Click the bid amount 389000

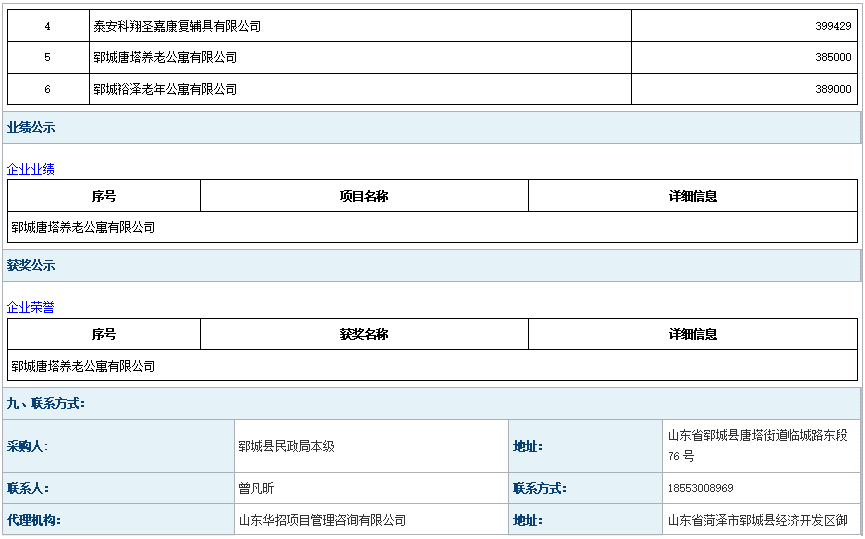pyautogui.click(x=833, y=90)
